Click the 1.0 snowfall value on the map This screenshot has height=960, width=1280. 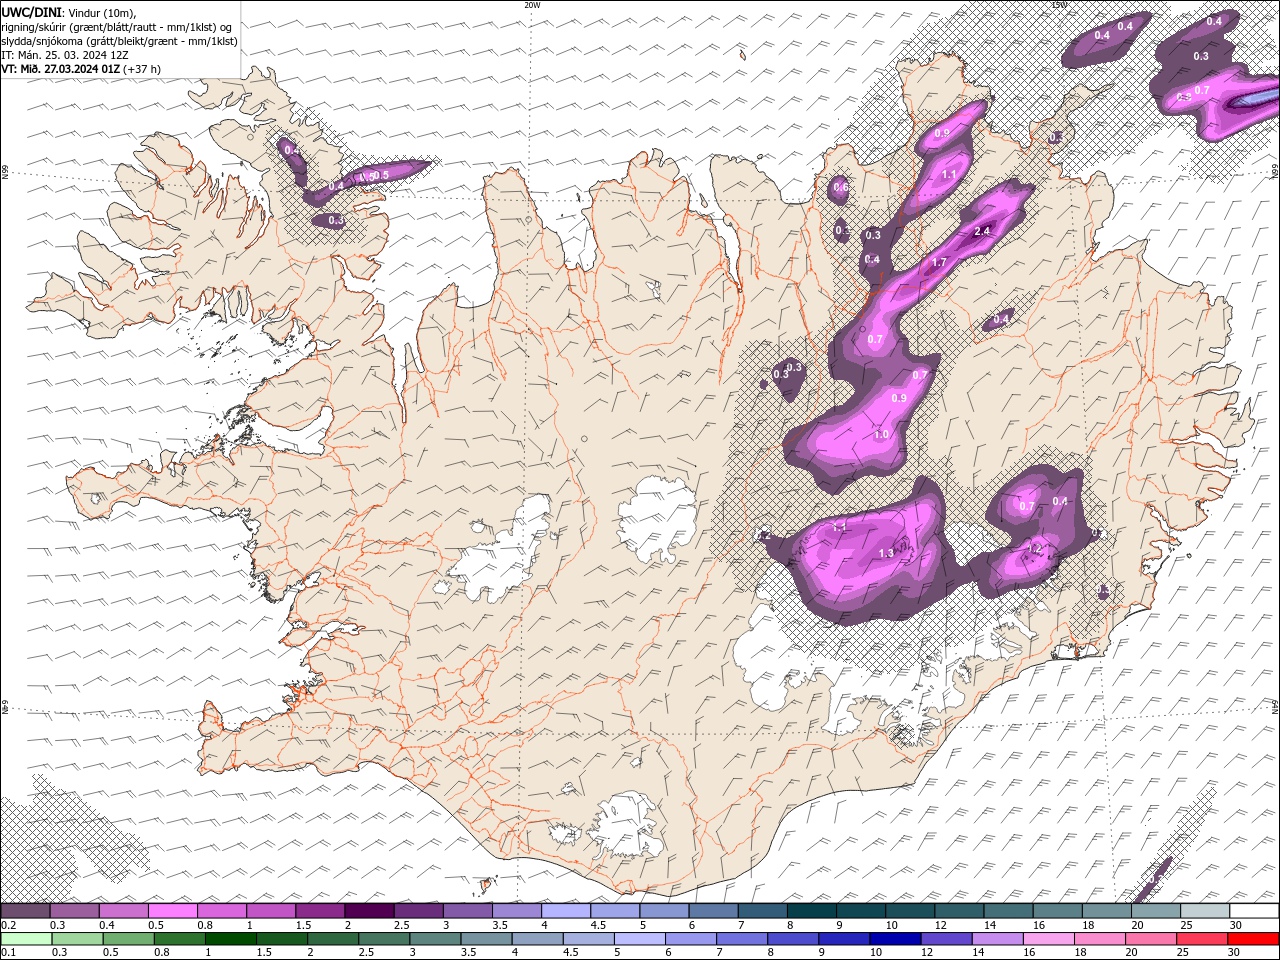[x=881, y=434]
